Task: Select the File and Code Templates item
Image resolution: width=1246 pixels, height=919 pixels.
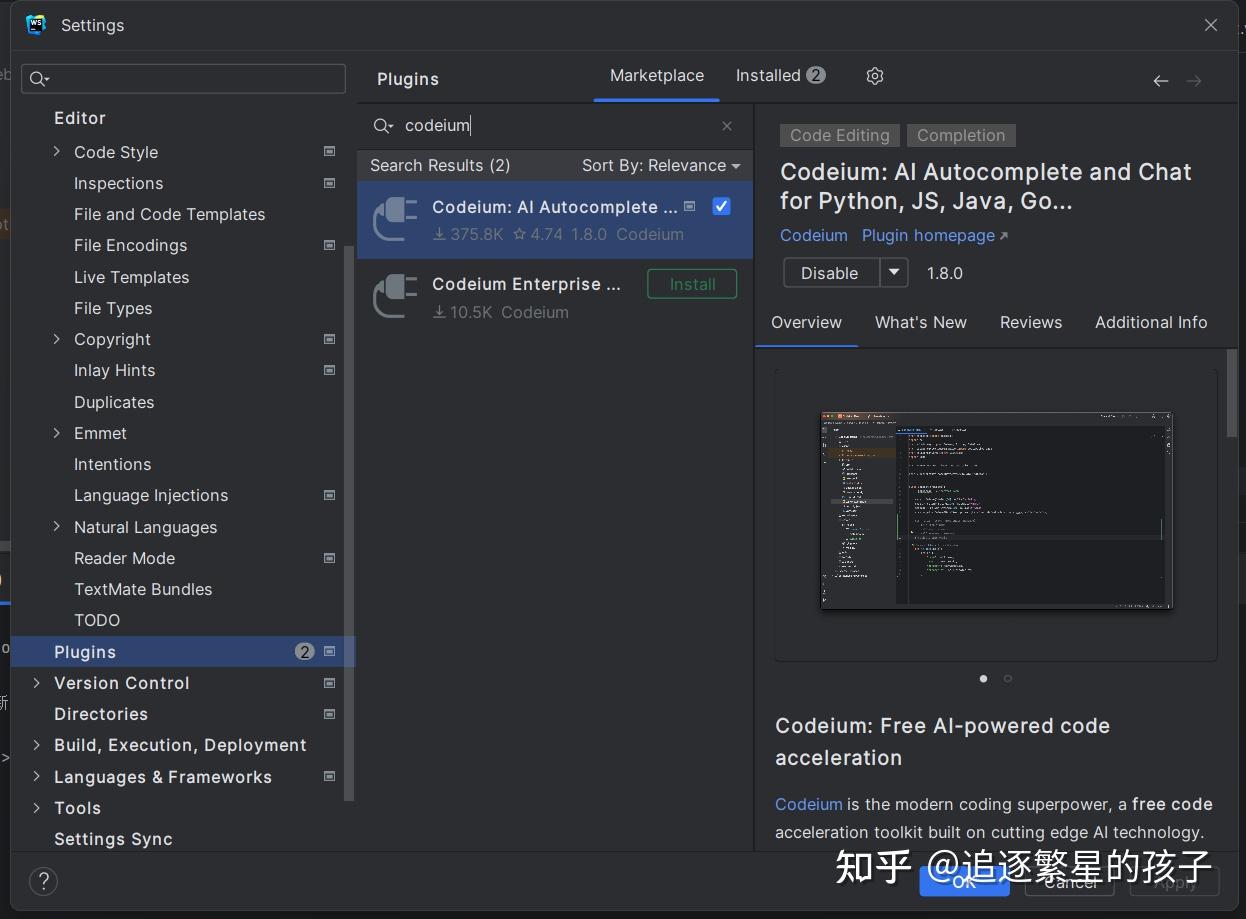Action: click(170, 214)
